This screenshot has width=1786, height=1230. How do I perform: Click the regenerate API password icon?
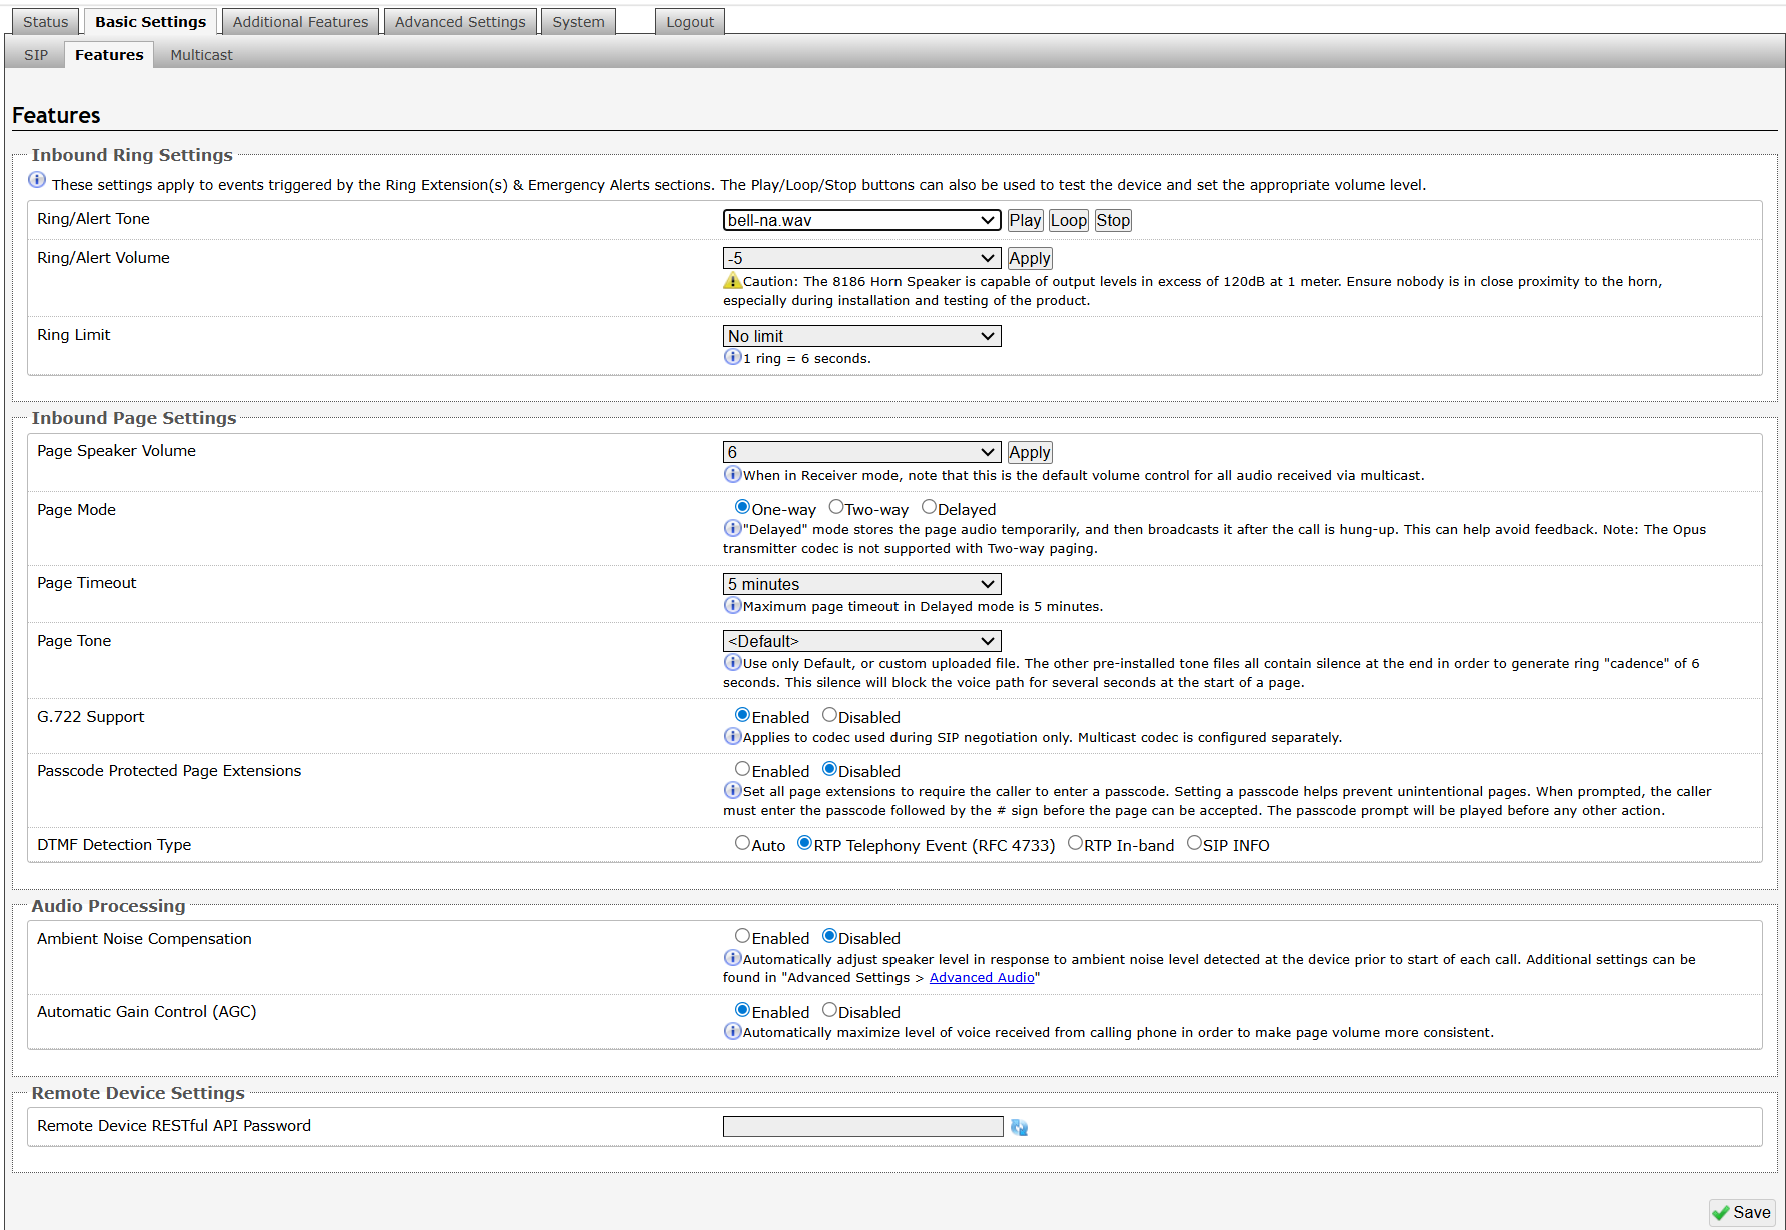point(1019,1127)
